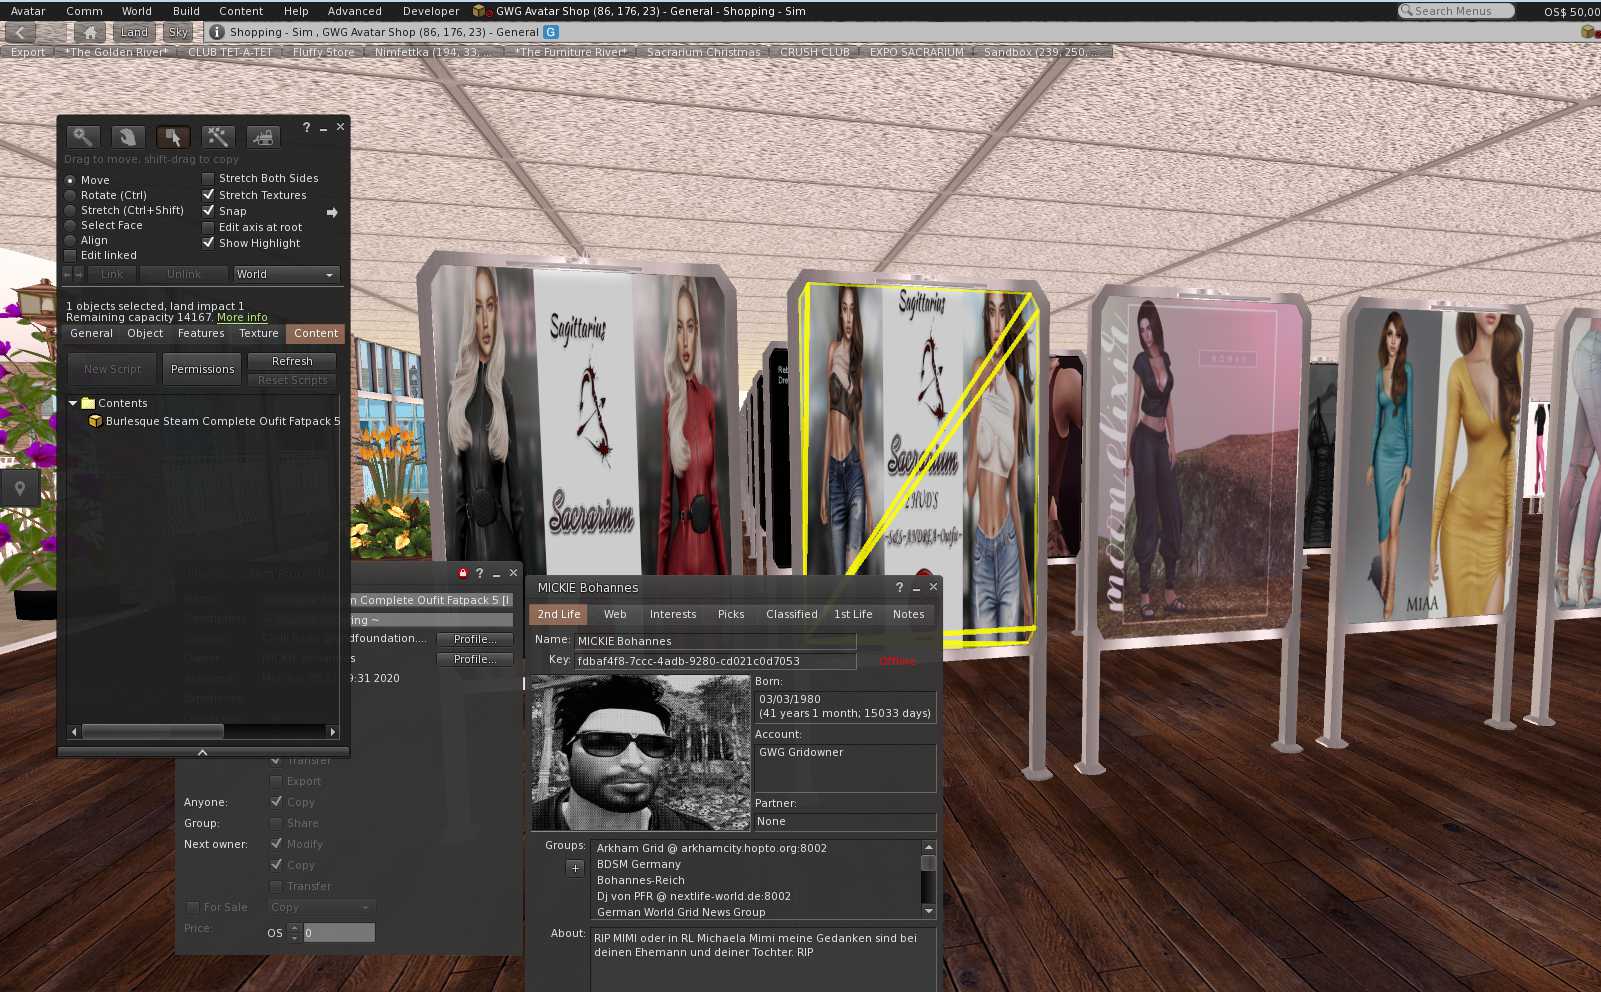Select the Focus zoom tool in Build panel

[83, 137]
